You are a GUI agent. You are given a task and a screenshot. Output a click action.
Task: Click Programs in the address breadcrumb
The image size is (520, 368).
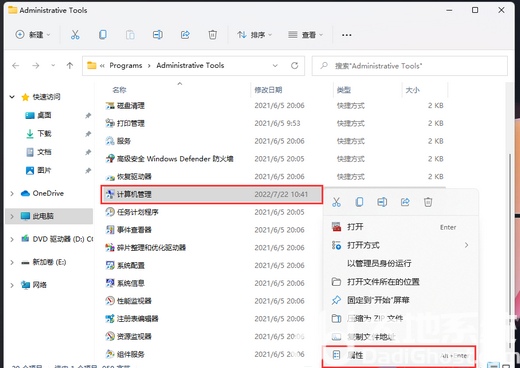coord(126,65)
